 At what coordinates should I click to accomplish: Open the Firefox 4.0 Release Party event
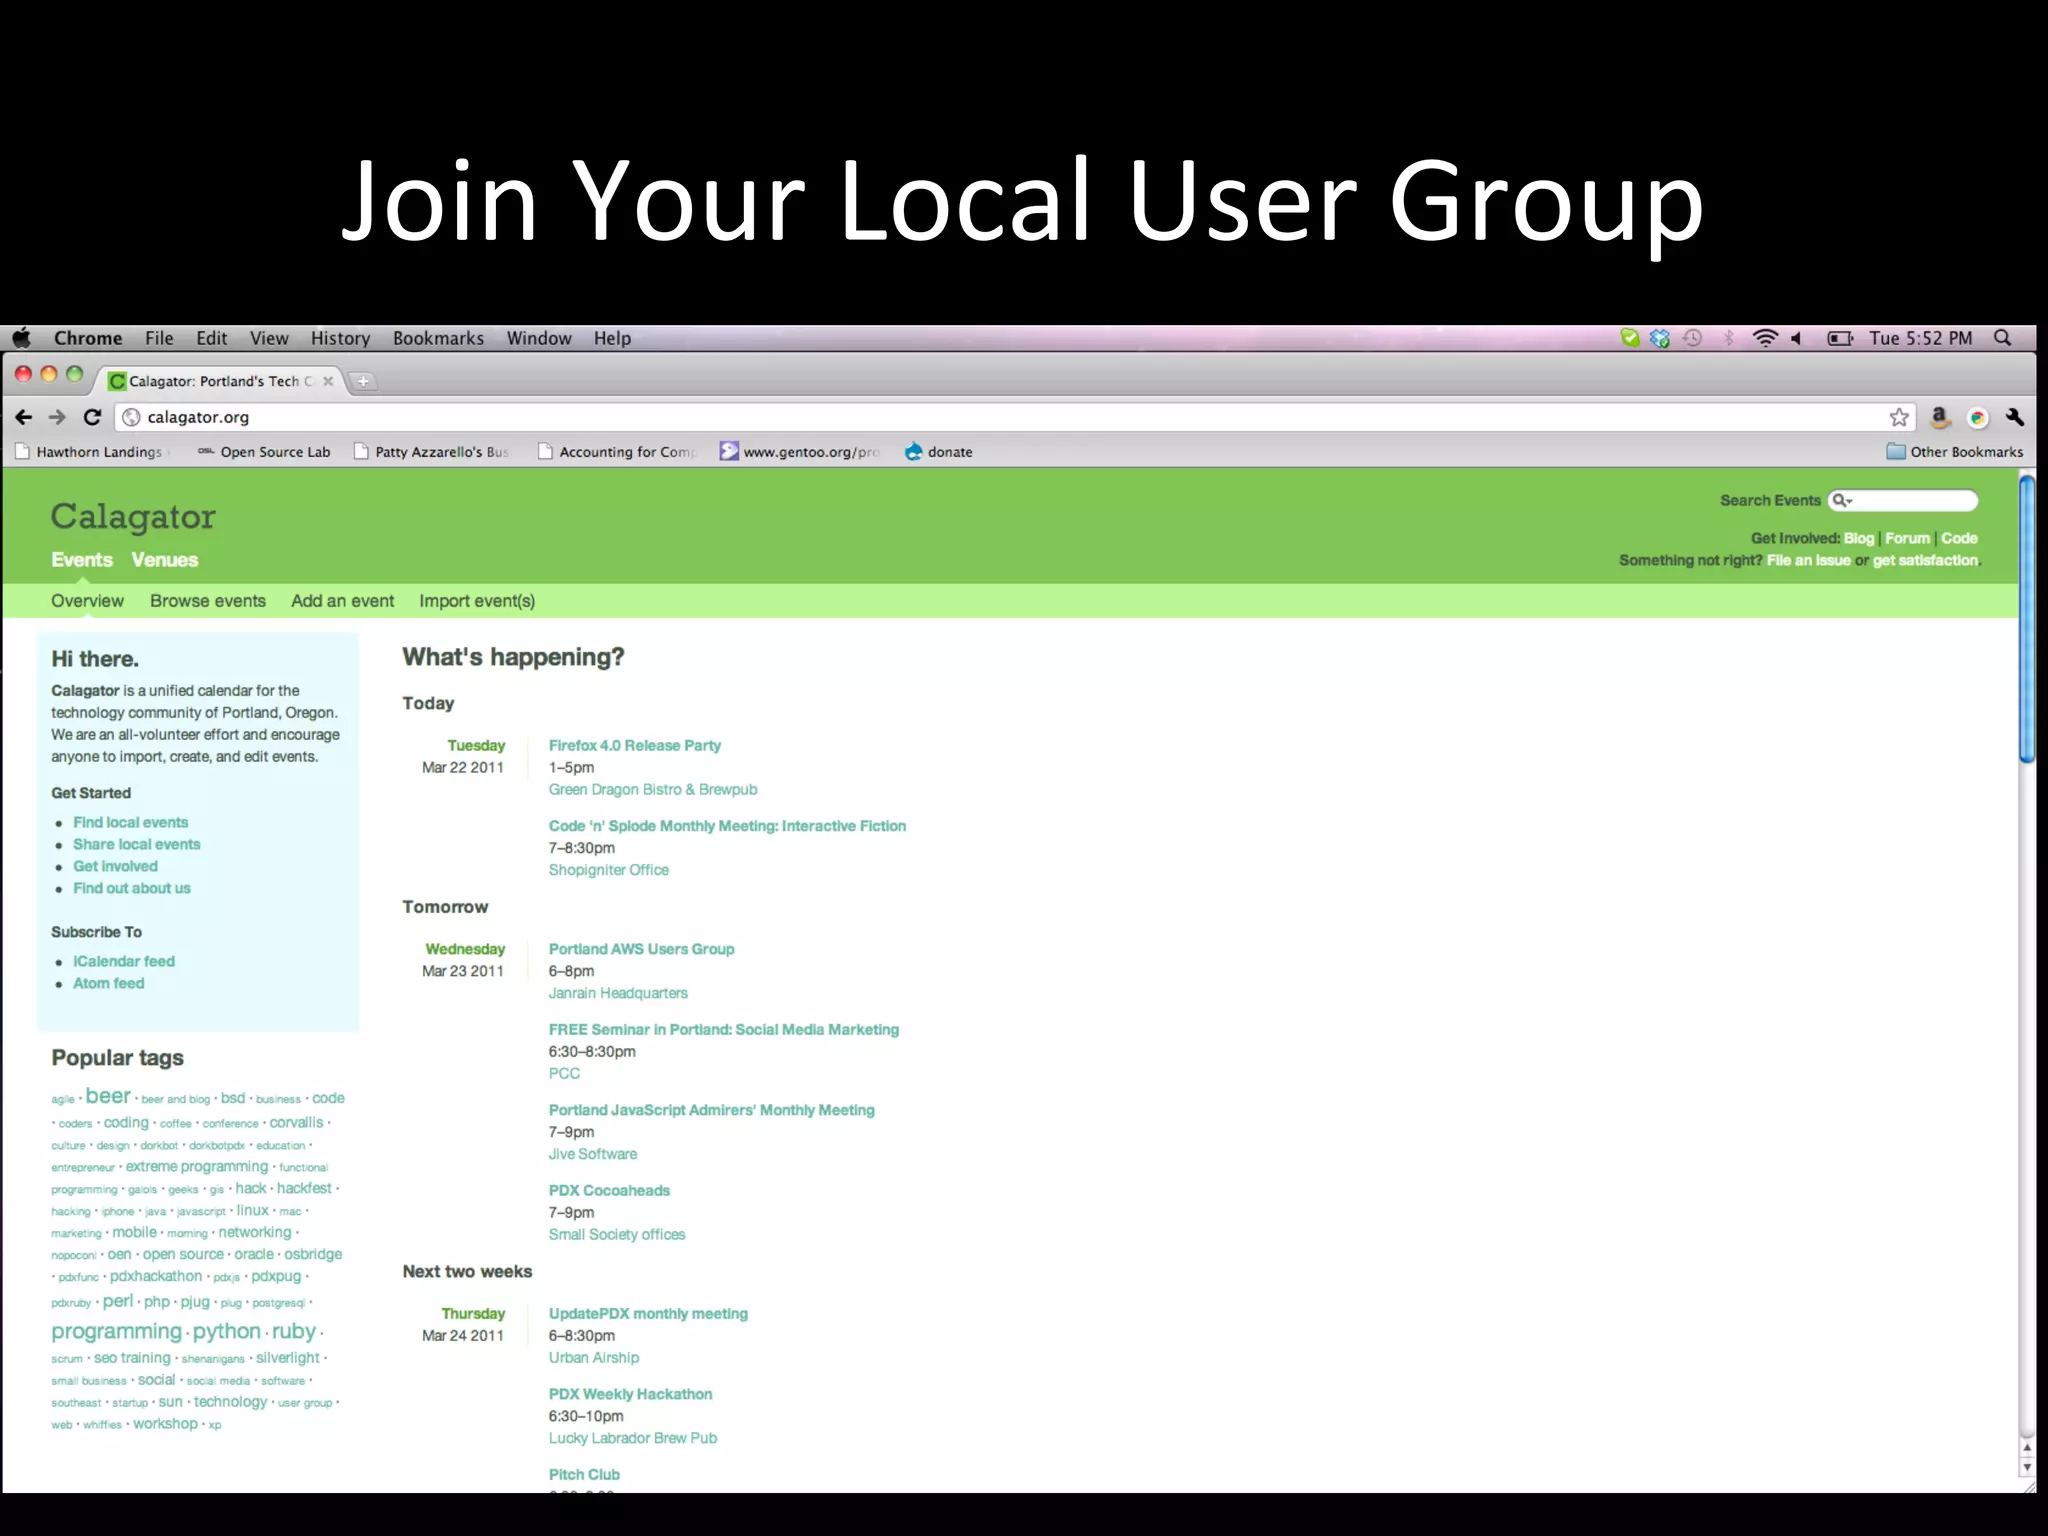click(634, 745)
